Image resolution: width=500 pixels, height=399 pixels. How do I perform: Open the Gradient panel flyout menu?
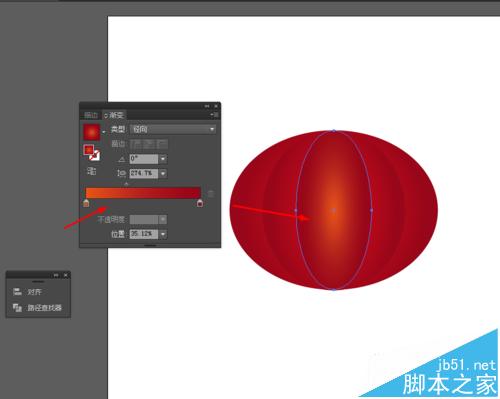click(x=215, y=115)
